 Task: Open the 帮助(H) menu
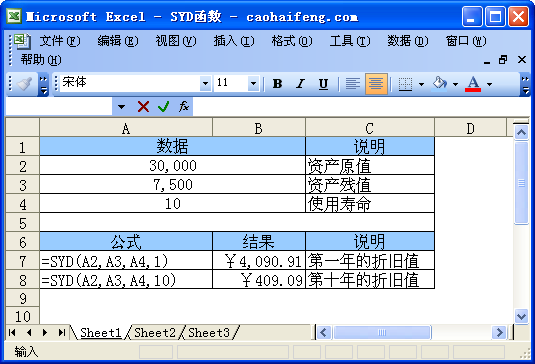tap(41, 60)
